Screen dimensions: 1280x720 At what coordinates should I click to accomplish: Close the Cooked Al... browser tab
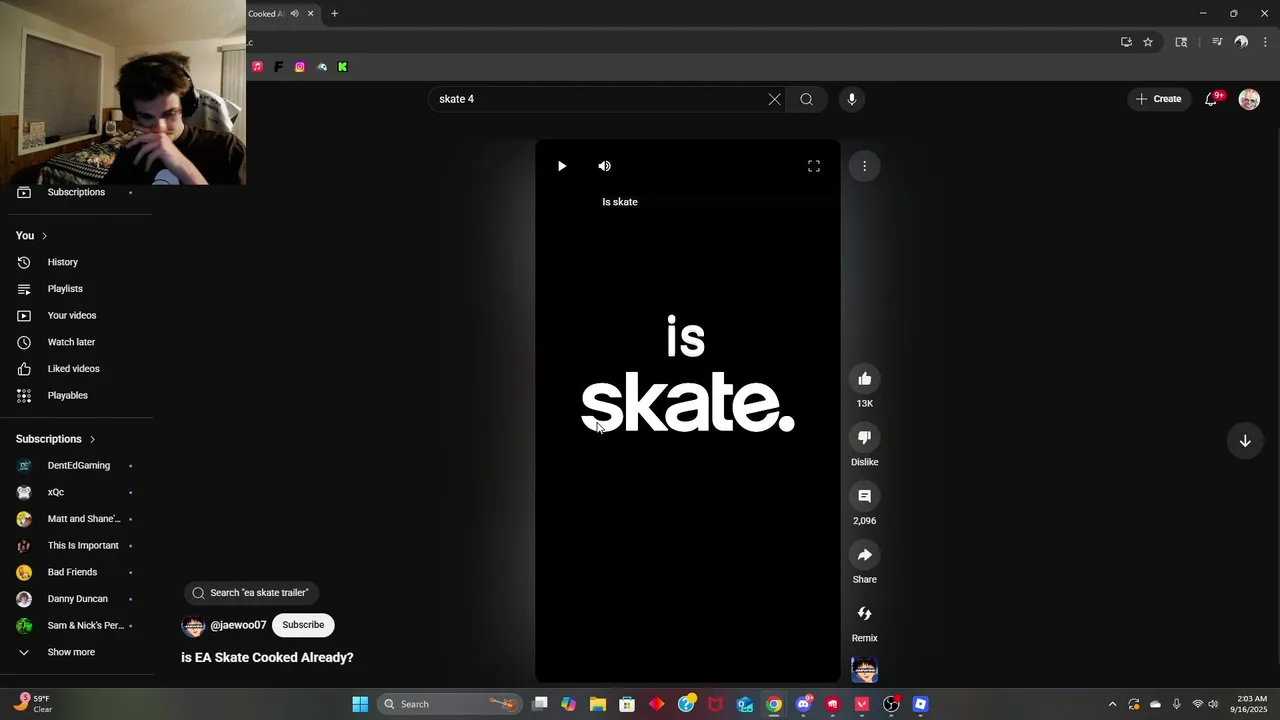click(x=310, y=14)
